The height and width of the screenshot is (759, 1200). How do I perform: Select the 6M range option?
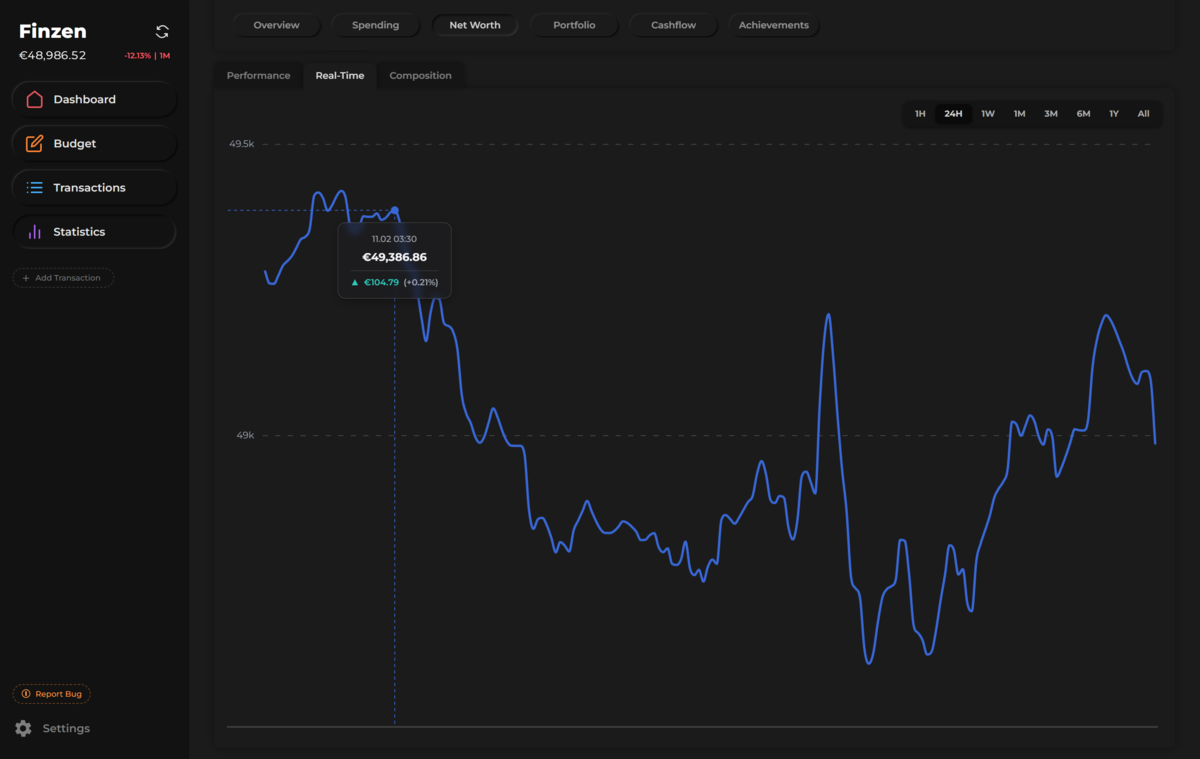(x=1082, y=113)
